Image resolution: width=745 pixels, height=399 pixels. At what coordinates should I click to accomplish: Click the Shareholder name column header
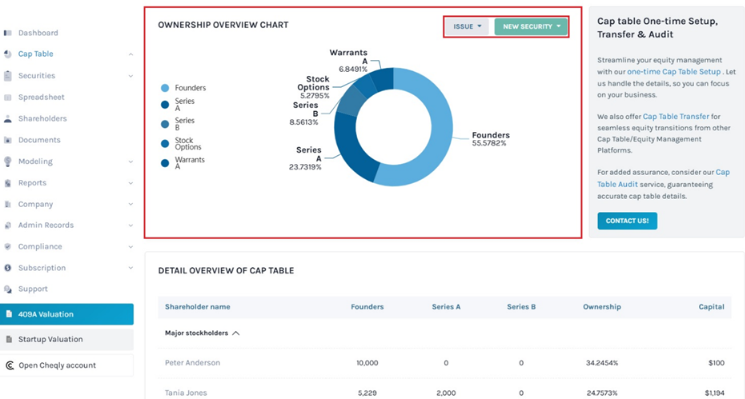click(198, 307)
